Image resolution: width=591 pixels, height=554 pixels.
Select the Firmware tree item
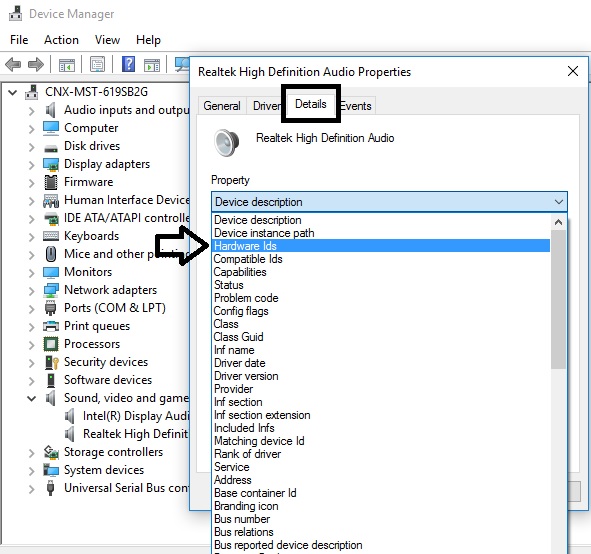(89, 182)
